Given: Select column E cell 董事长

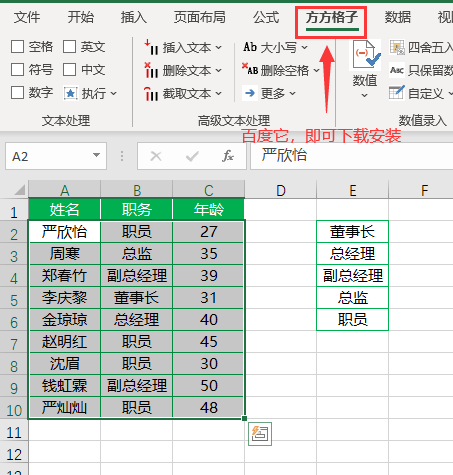Looking at the screenshot, I should point(352,232).
